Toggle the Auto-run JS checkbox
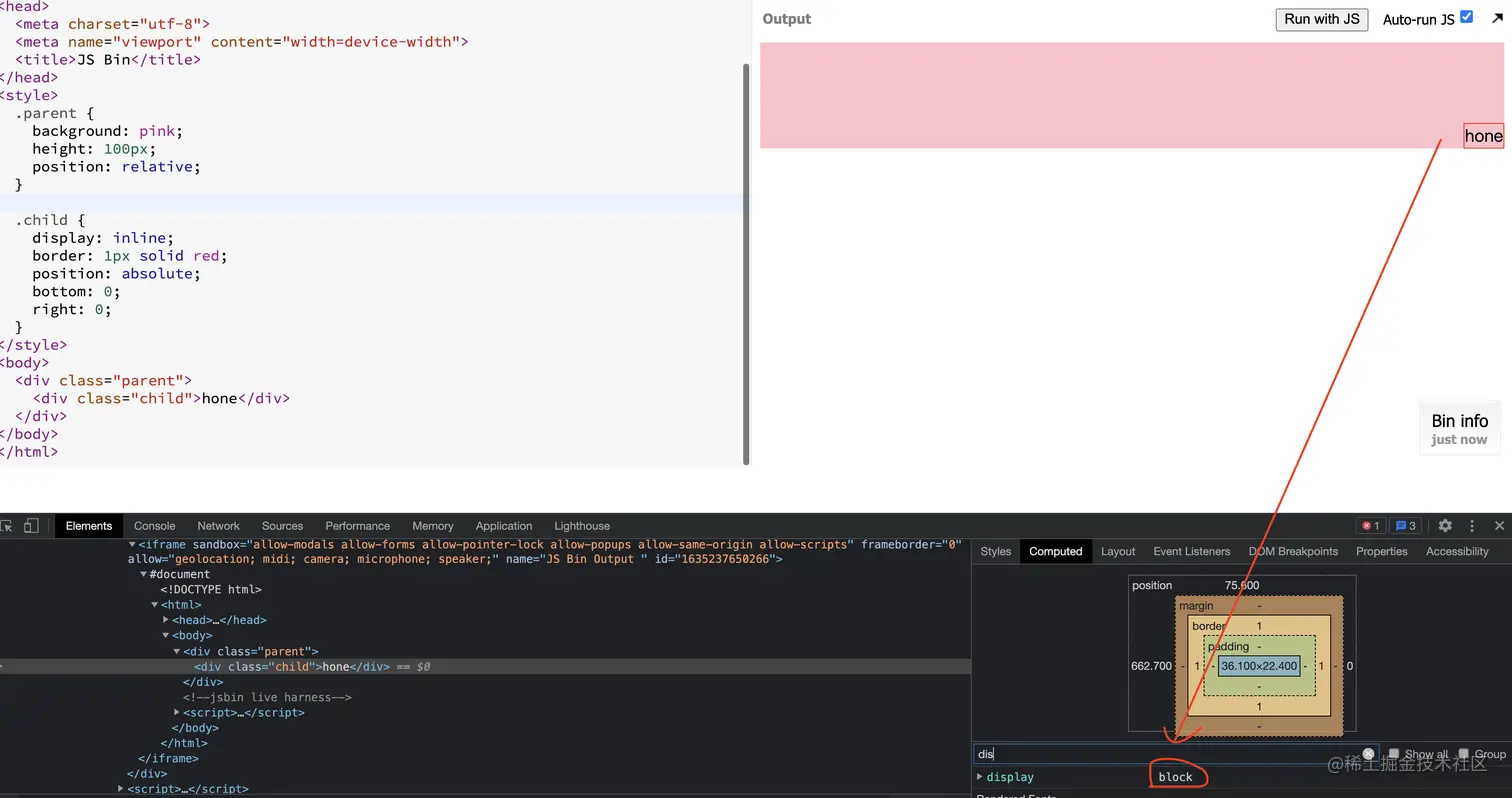Viewport: 1512px width, 798px height. (x=1466, y=17)
